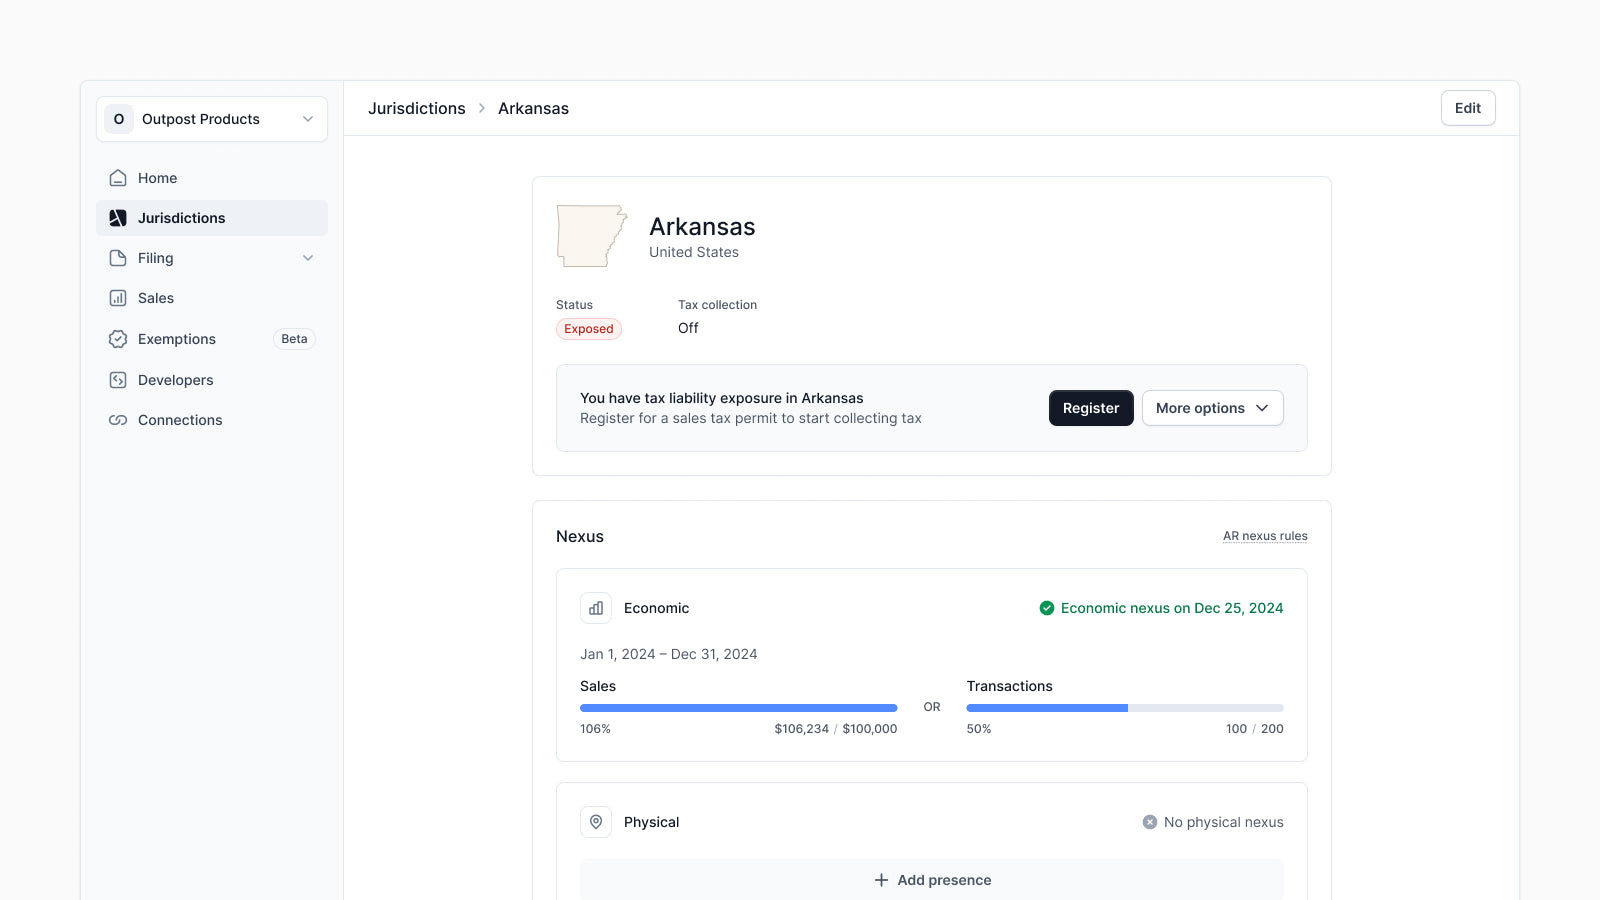Viewport: 1600px width, 900px height.
Task: Click the plus icon on Add presence
Action: (x=881, y=880)
